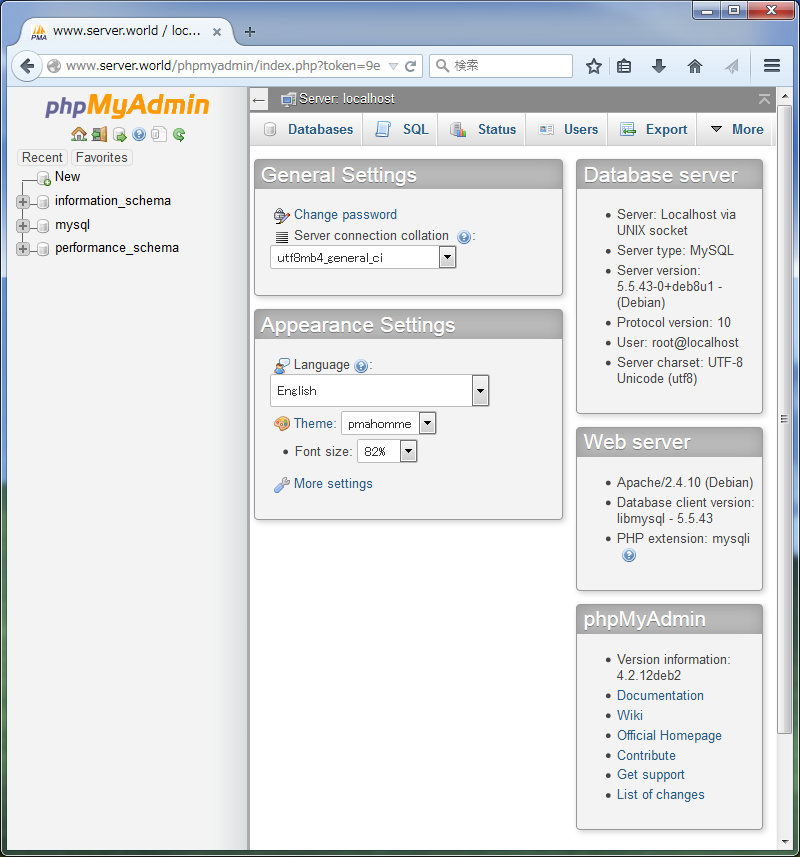Screen dimensions: 800x857
Task: Click the browser back arrow button
Action: [x=27, y=66]
